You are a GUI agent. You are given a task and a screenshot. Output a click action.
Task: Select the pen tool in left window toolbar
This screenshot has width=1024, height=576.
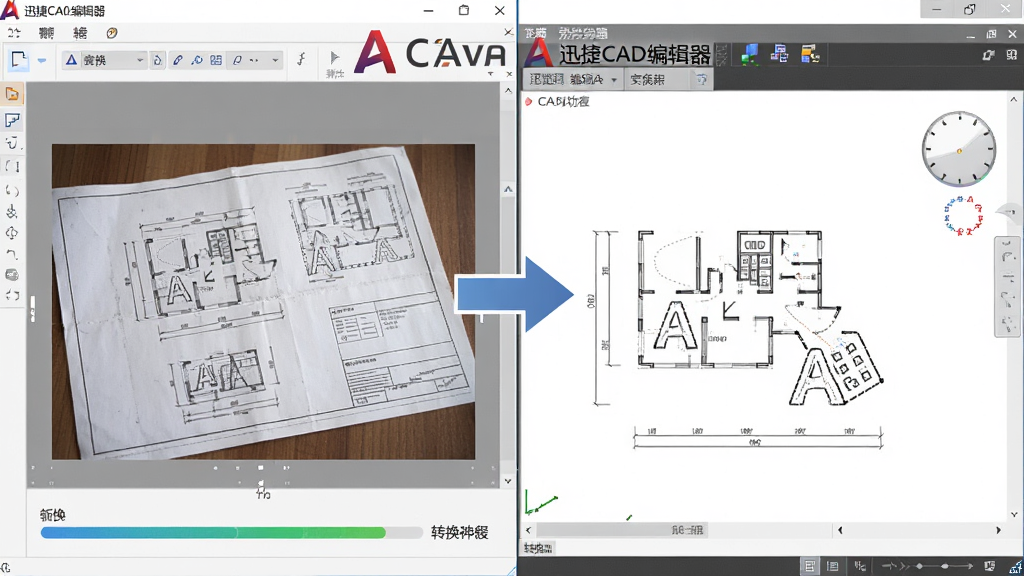coord(178,60)
